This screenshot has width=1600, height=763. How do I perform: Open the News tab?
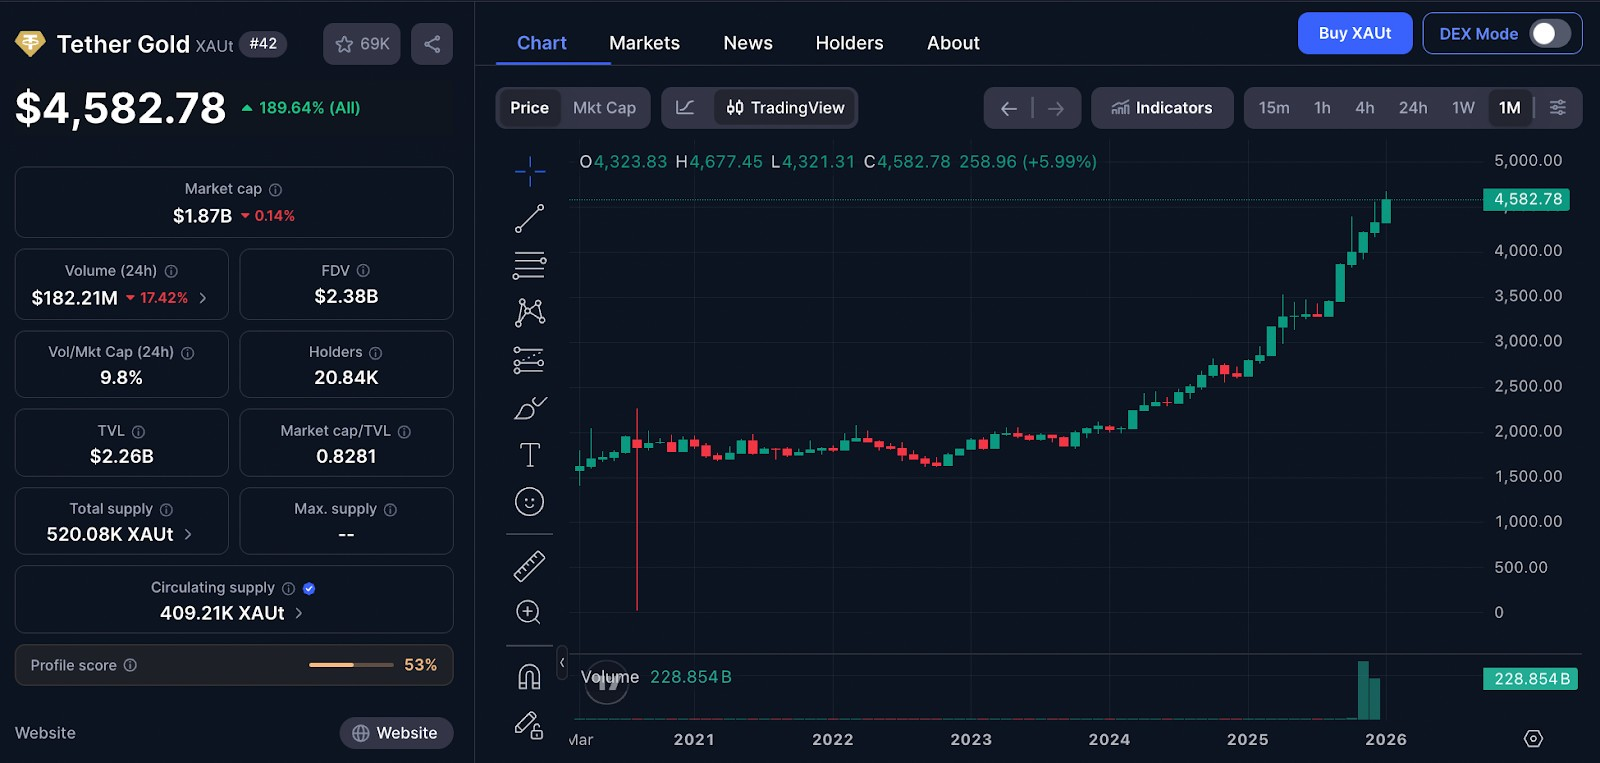click(748, 43)
